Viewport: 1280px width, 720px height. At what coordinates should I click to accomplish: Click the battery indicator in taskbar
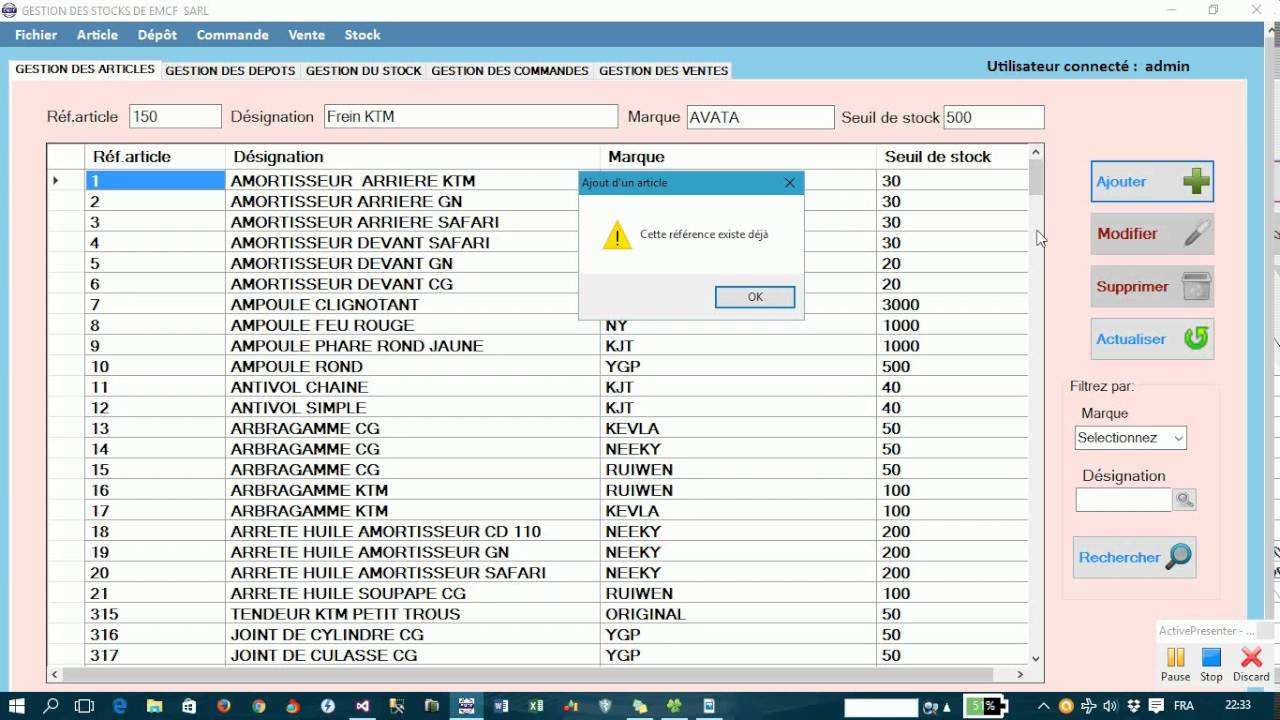(x=986, y=706)
